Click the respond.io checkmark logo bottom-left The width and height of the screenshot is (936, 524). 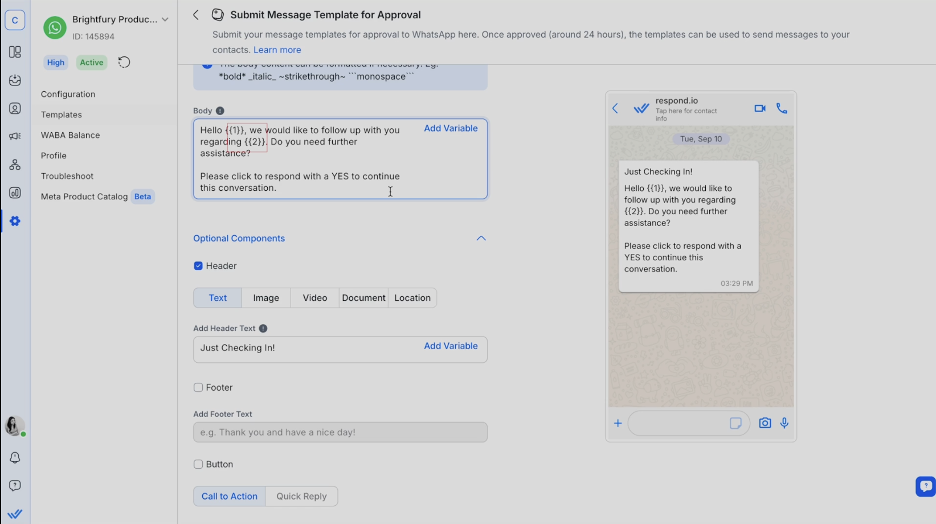click(x=15, y=514)
